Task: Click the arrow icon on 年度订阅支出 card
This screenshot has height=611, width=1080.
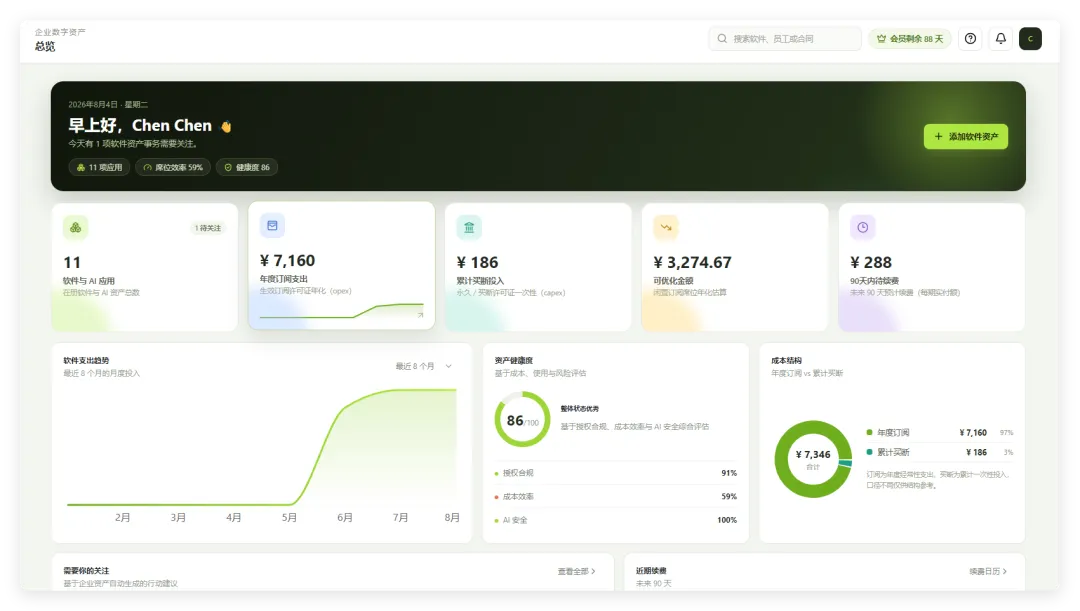Action: pyautogui.click(x=420, y=315)
